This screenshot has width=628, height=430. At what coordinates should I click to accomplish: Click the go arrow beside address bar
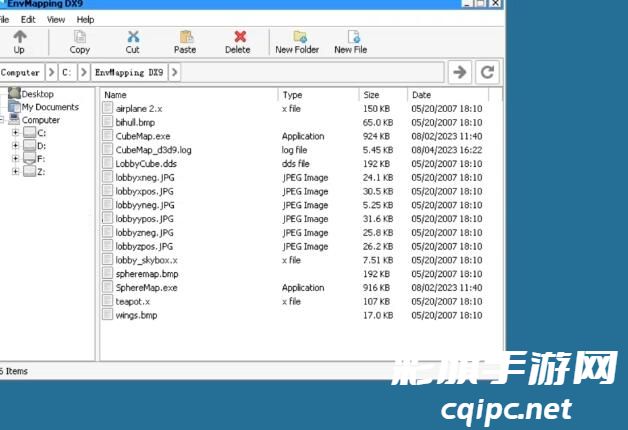(459, 72)
